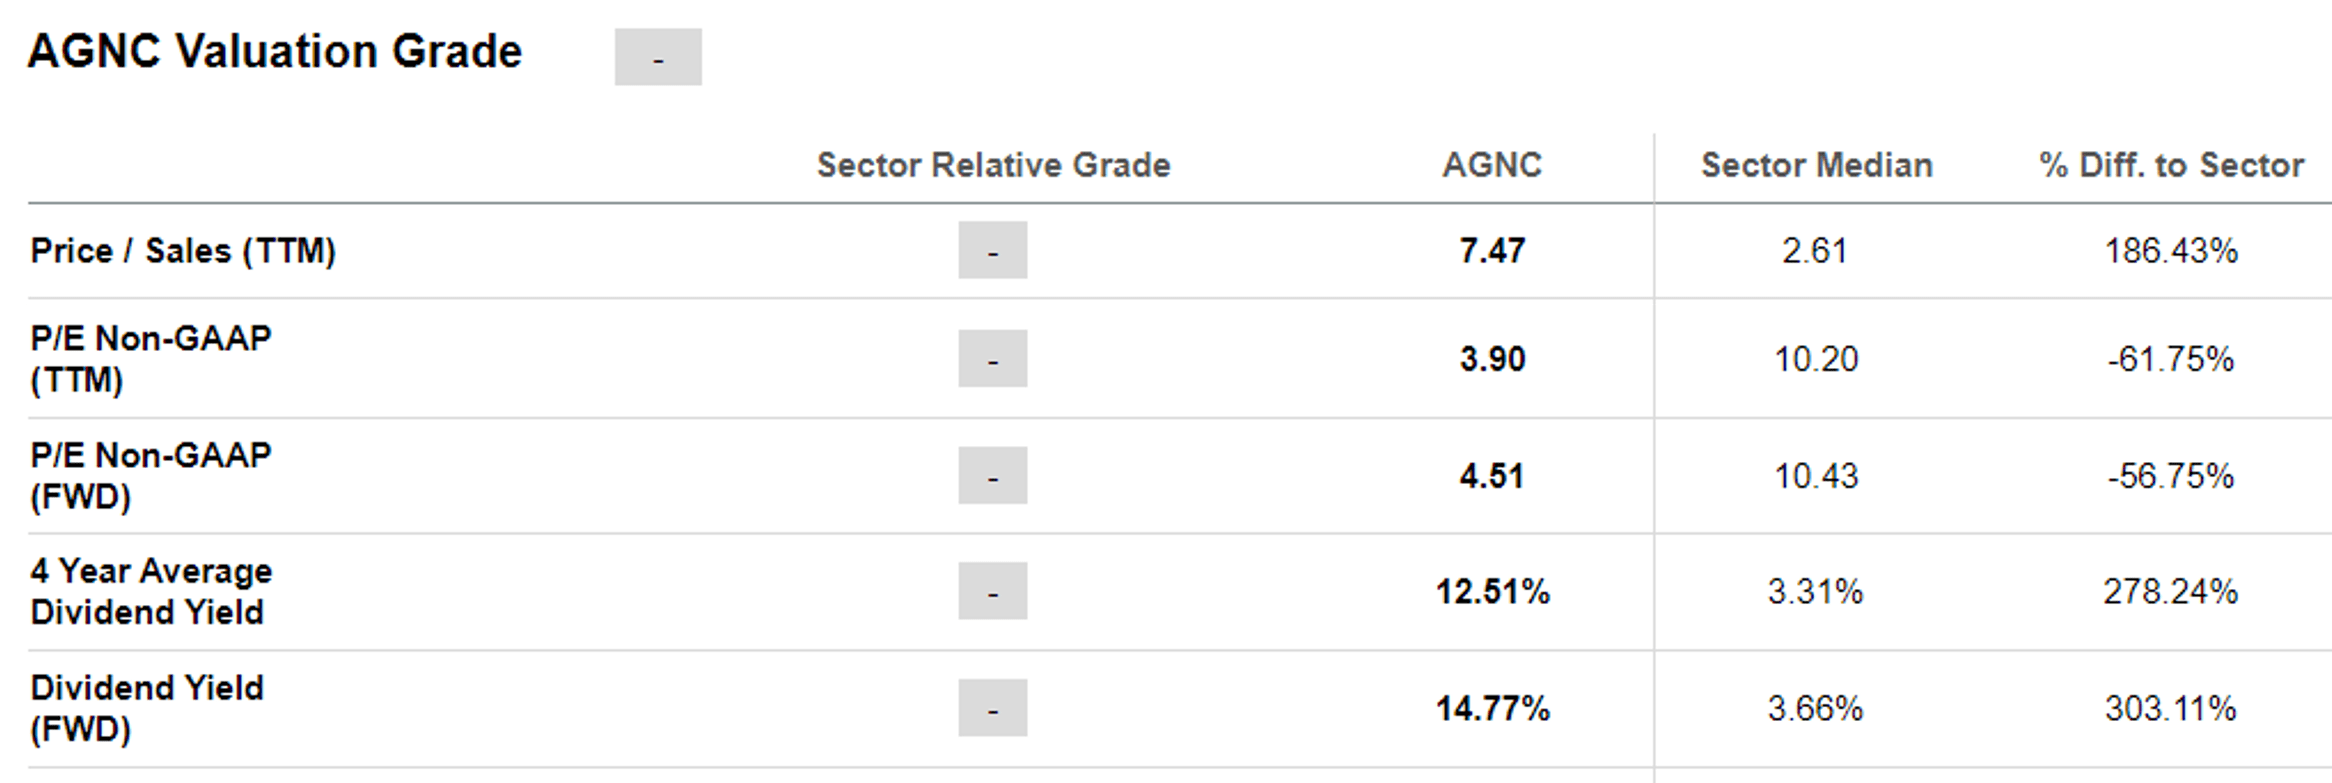Viewport: 2332px width, 783px height.
Task: Click the grade badge for P/E Non-GAAP (TTM)
Action: click(x=992, y=359)
